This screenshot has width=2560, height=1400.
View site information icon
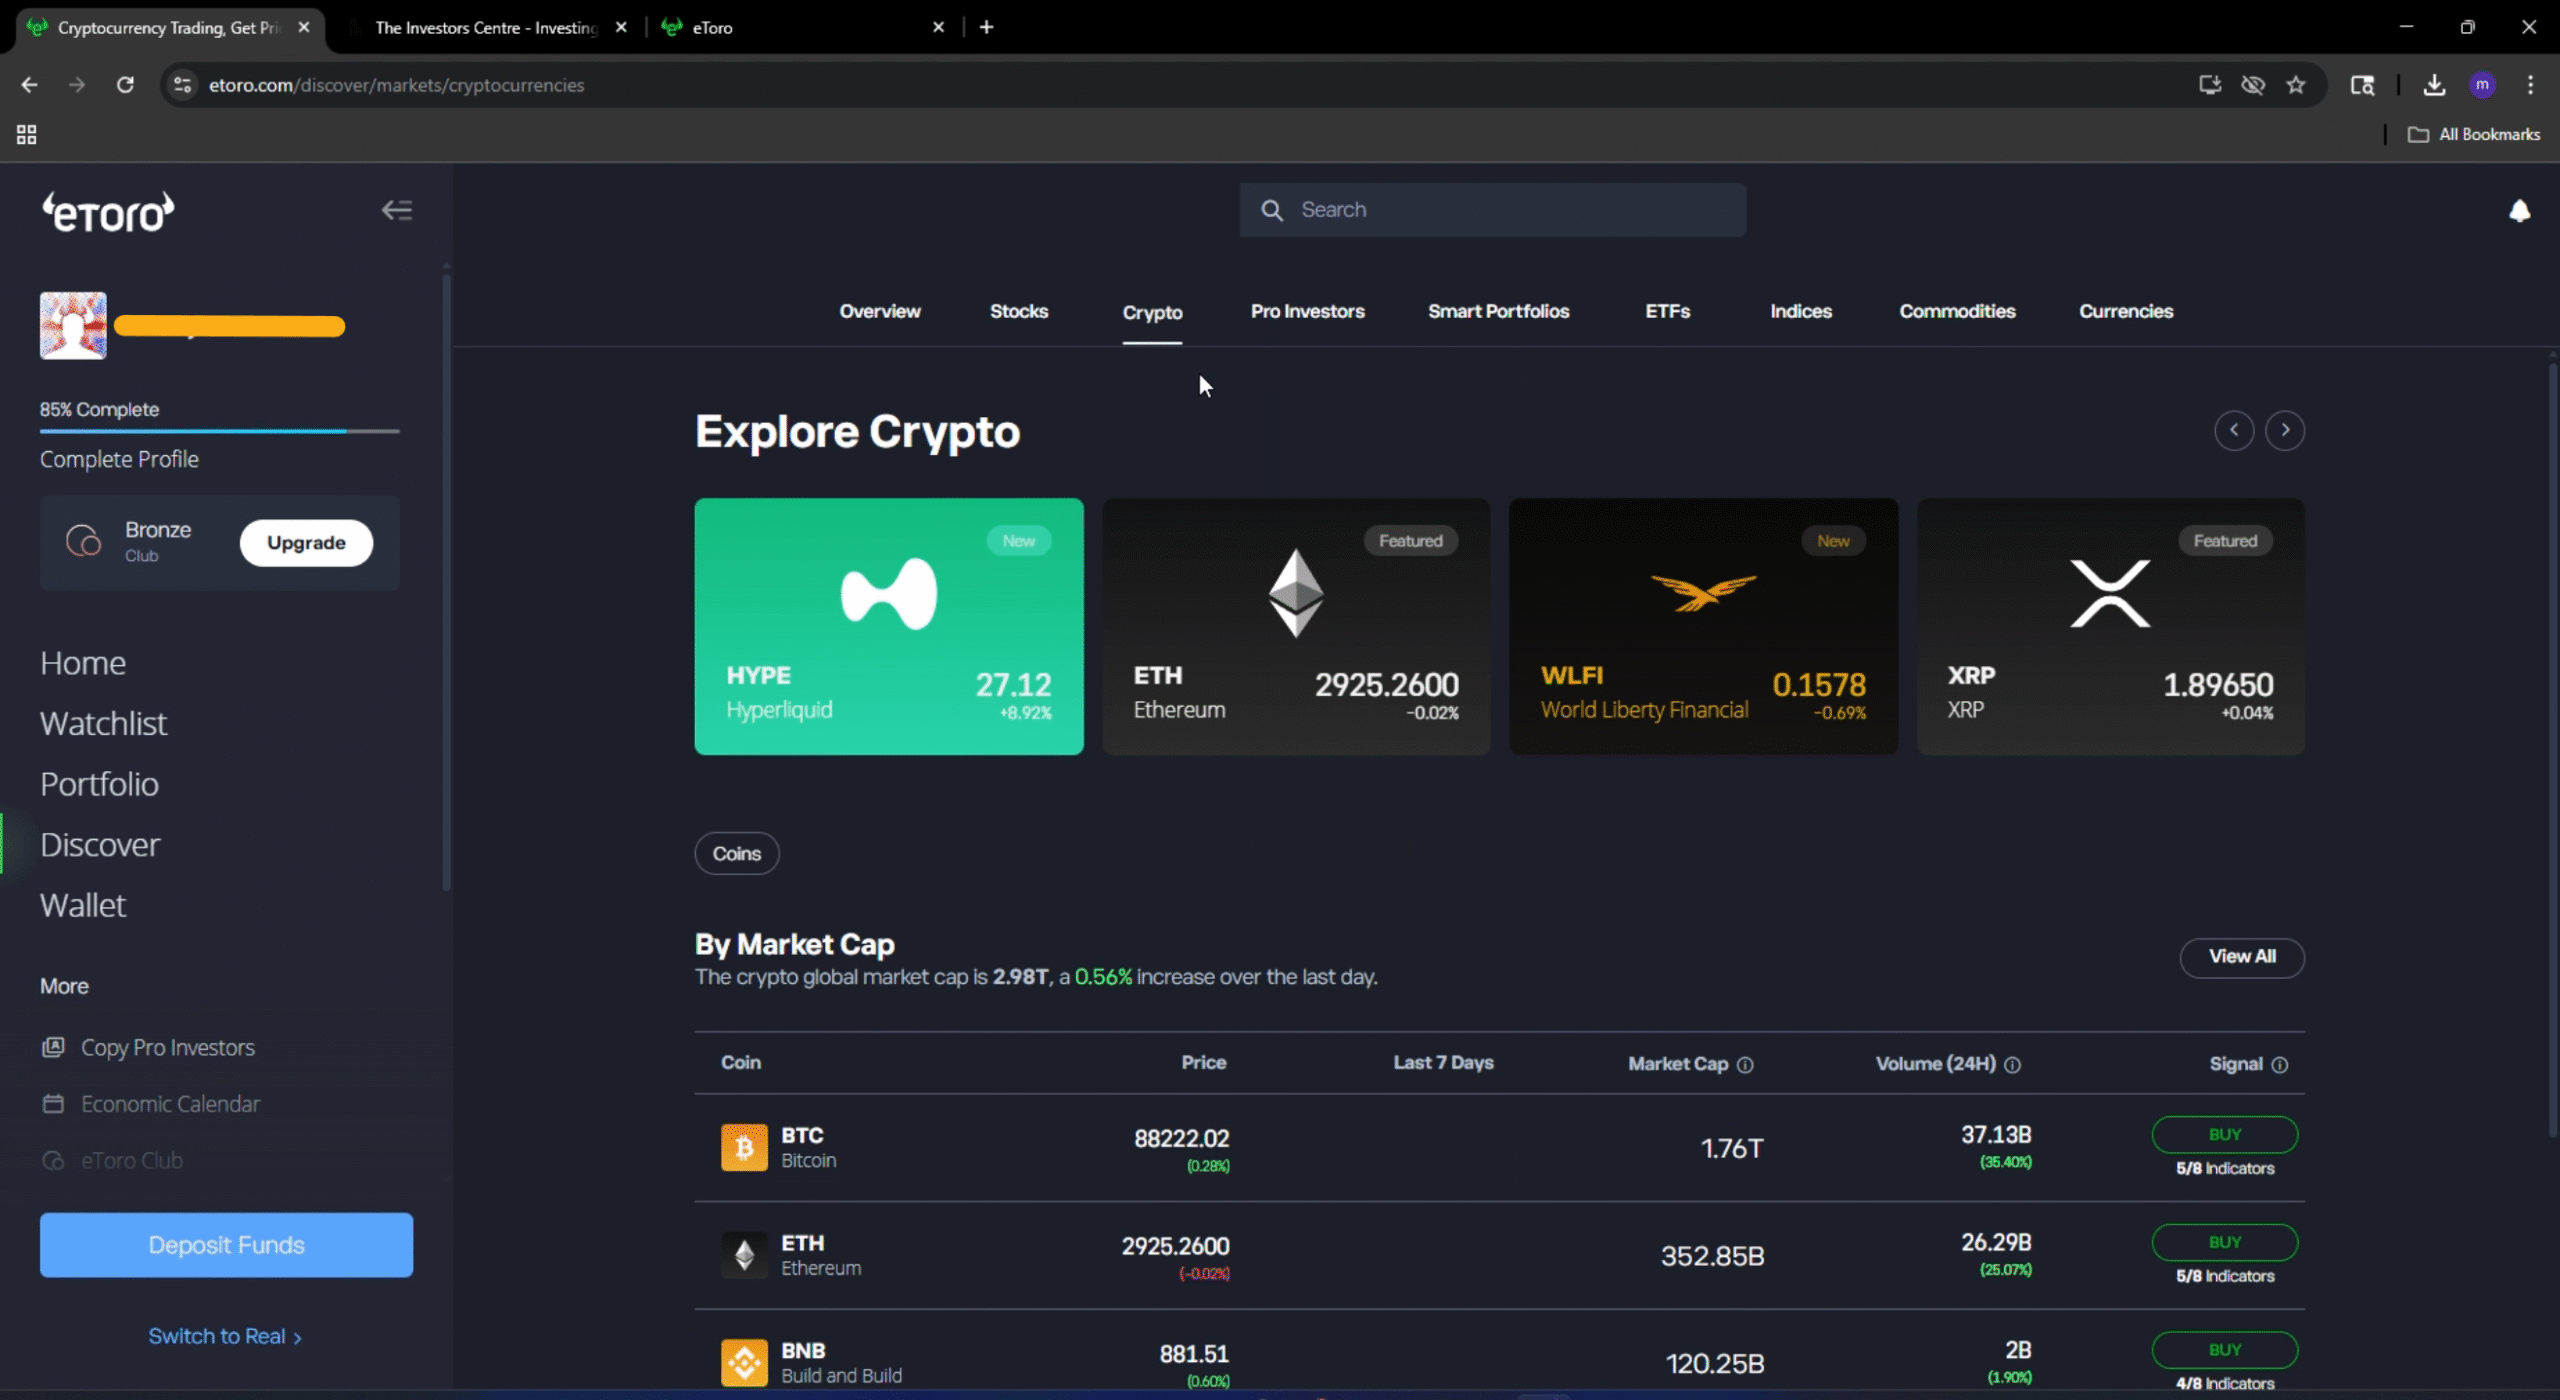(182, 85)
